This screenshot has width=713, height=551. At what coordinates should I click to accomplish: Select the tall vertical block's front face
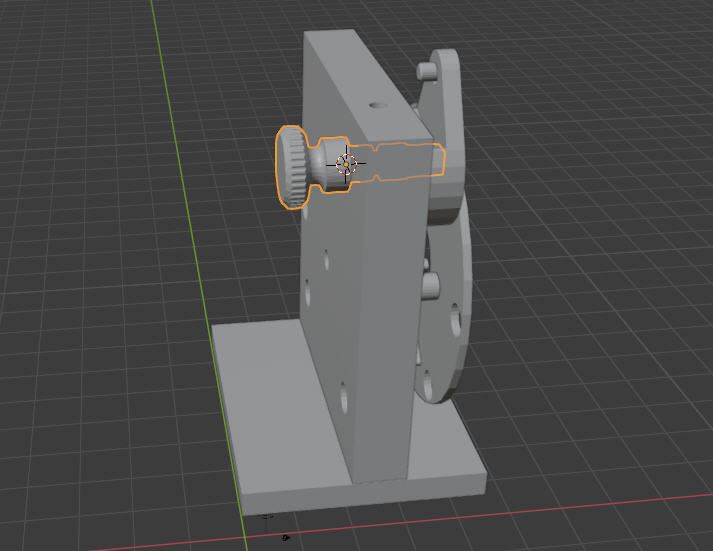pos(390,314)
